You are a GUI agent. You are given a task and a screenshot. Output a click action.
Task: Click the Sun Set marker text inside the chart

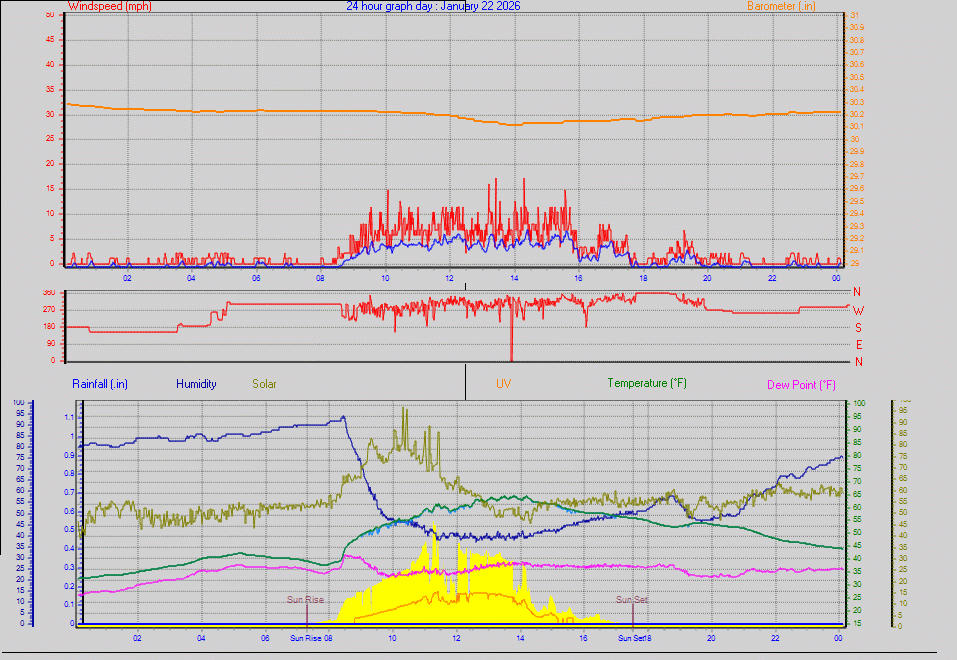[632, 600]
